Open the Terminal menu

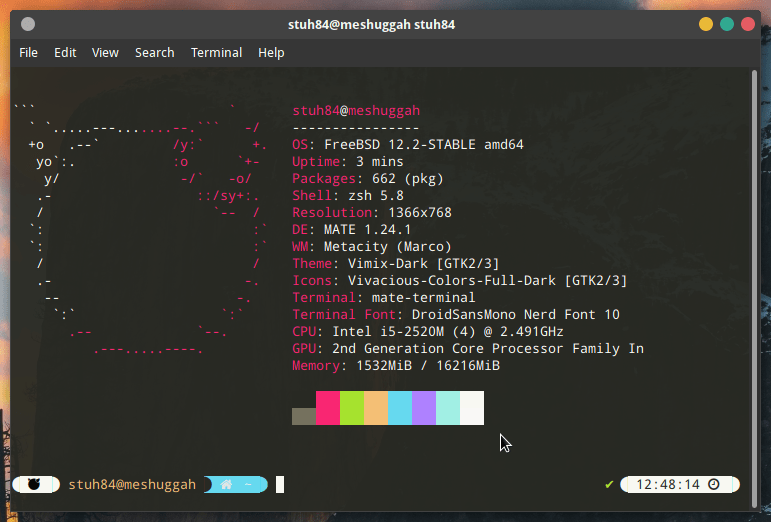(216, 53)
